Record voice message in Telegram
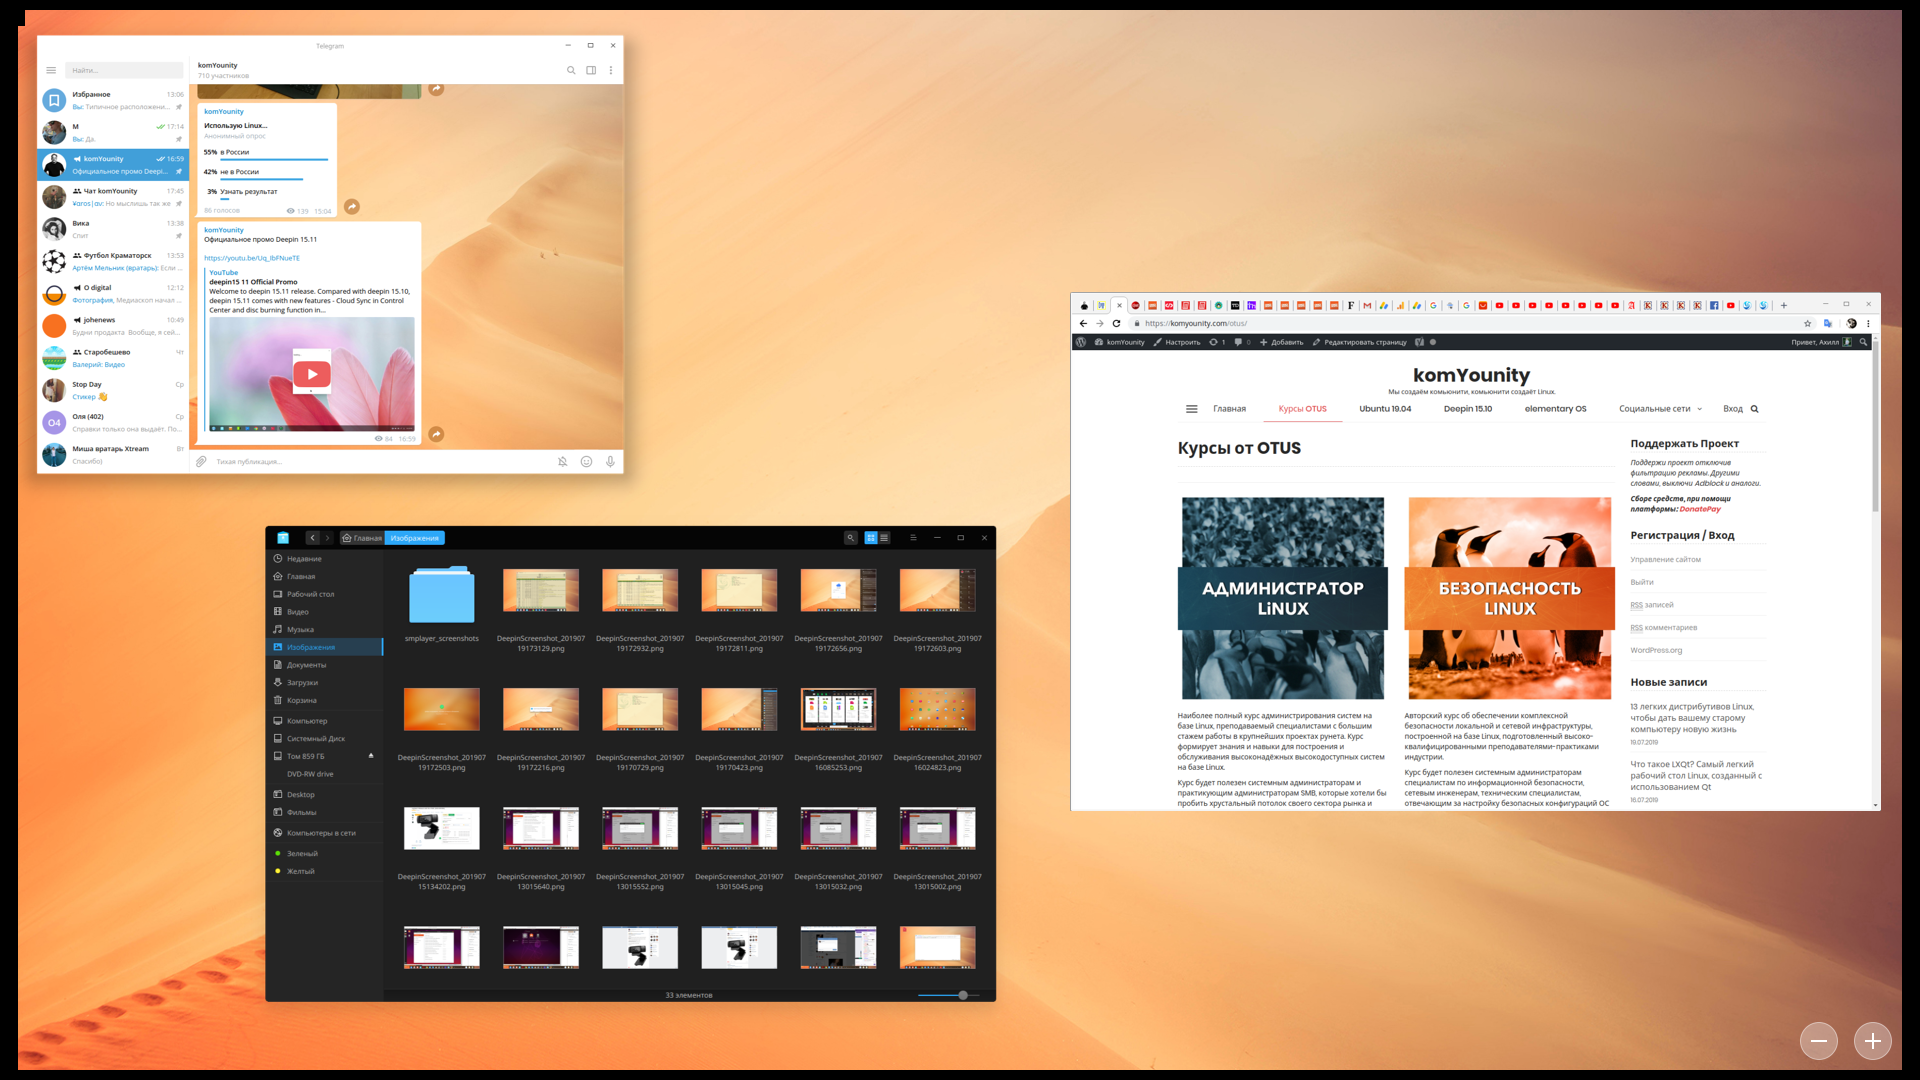 [x=610, y=461]
